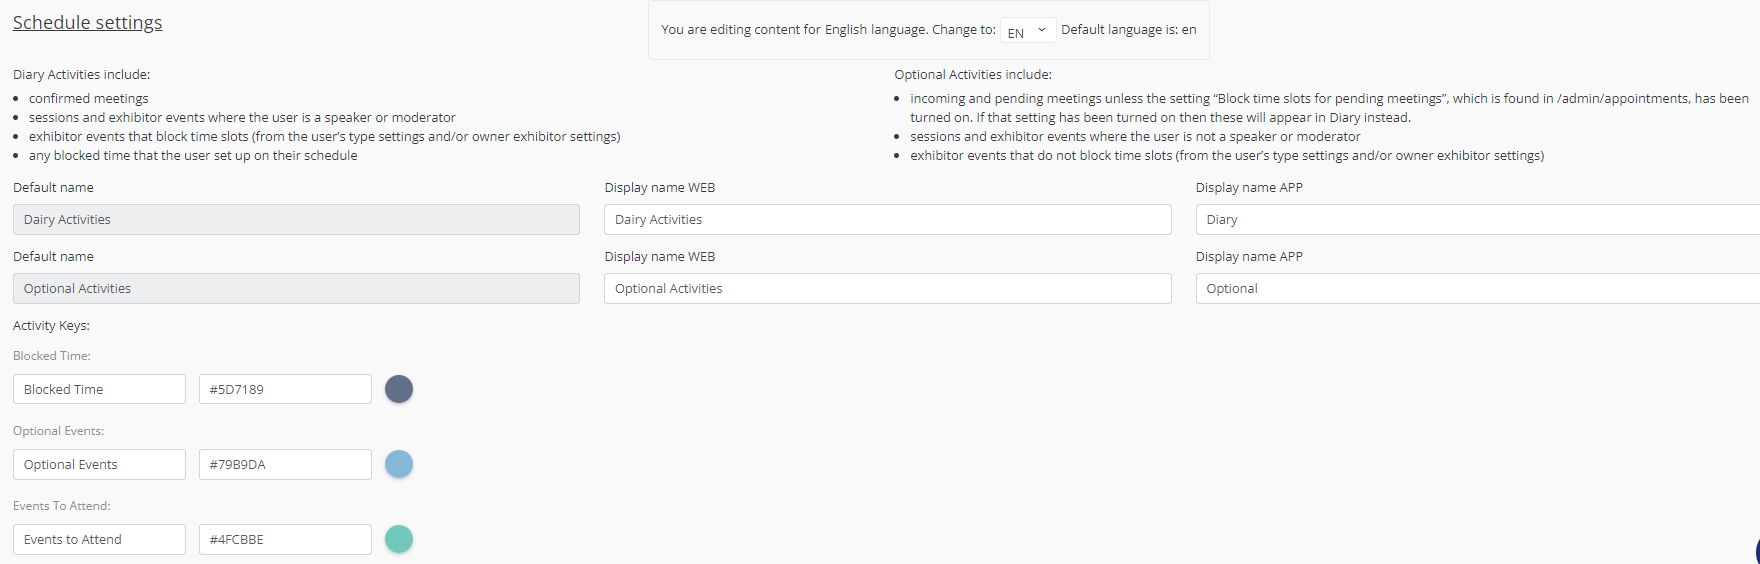Open the Optional Events light blue swatch
Screen dimensions: 1760x564
(399, 464)
